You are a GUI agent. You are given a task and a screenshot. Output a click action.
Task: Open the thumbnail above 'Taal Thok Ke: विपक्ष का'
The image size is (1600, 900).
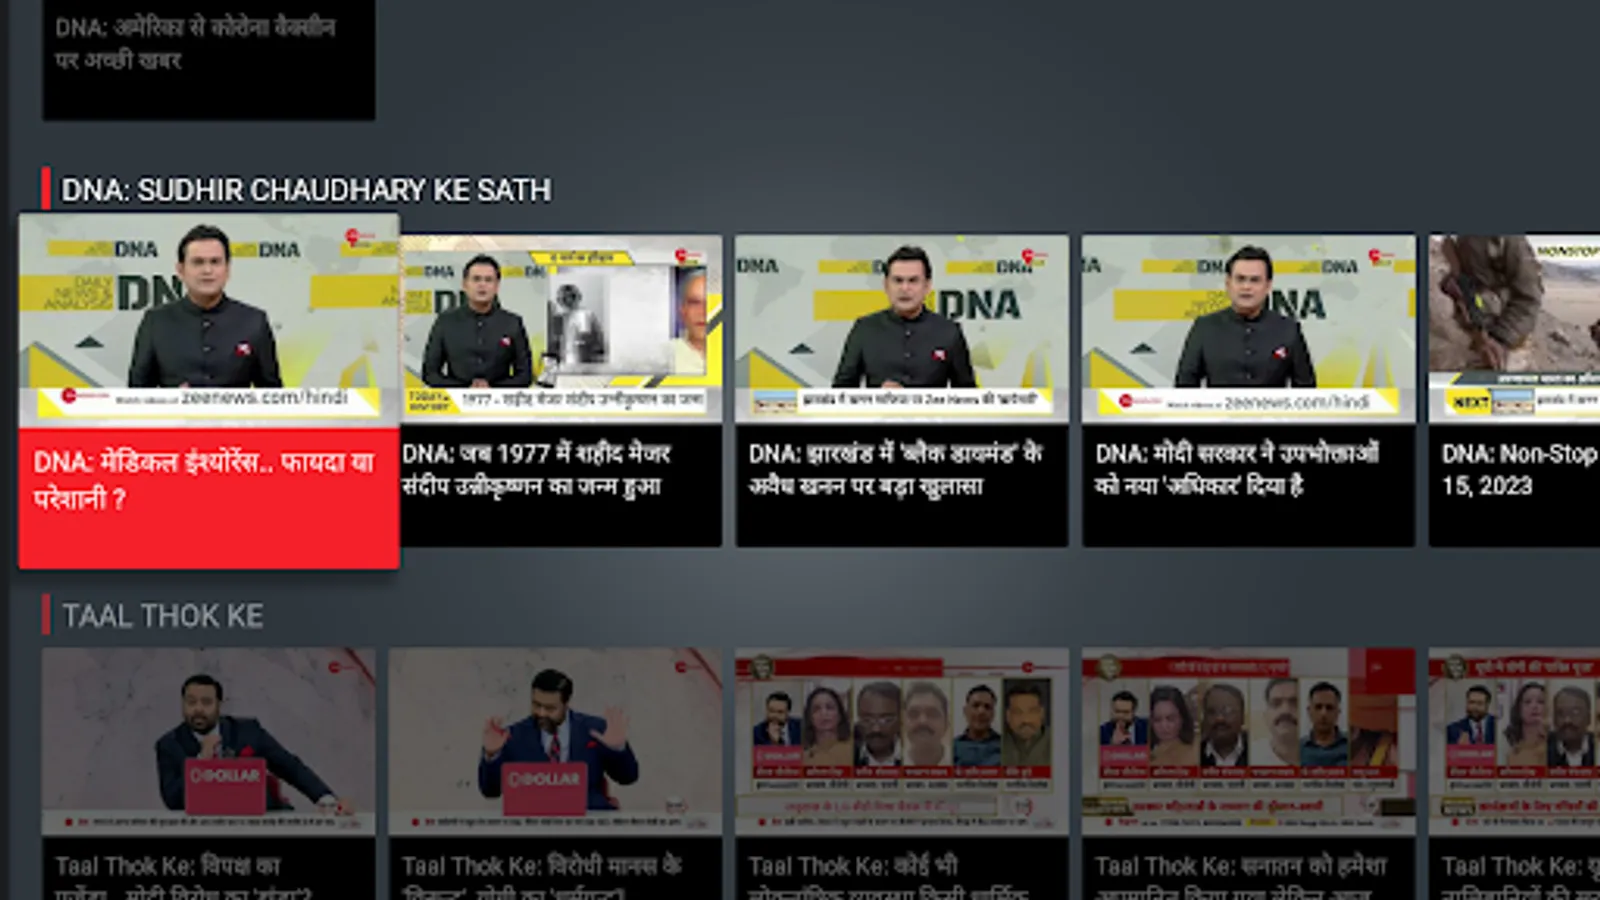tap(209, 741)
